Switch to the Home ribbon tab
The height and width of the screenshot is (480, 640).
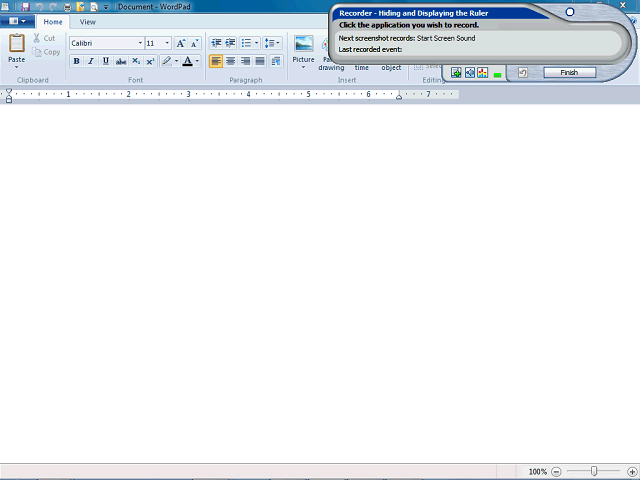53,22
